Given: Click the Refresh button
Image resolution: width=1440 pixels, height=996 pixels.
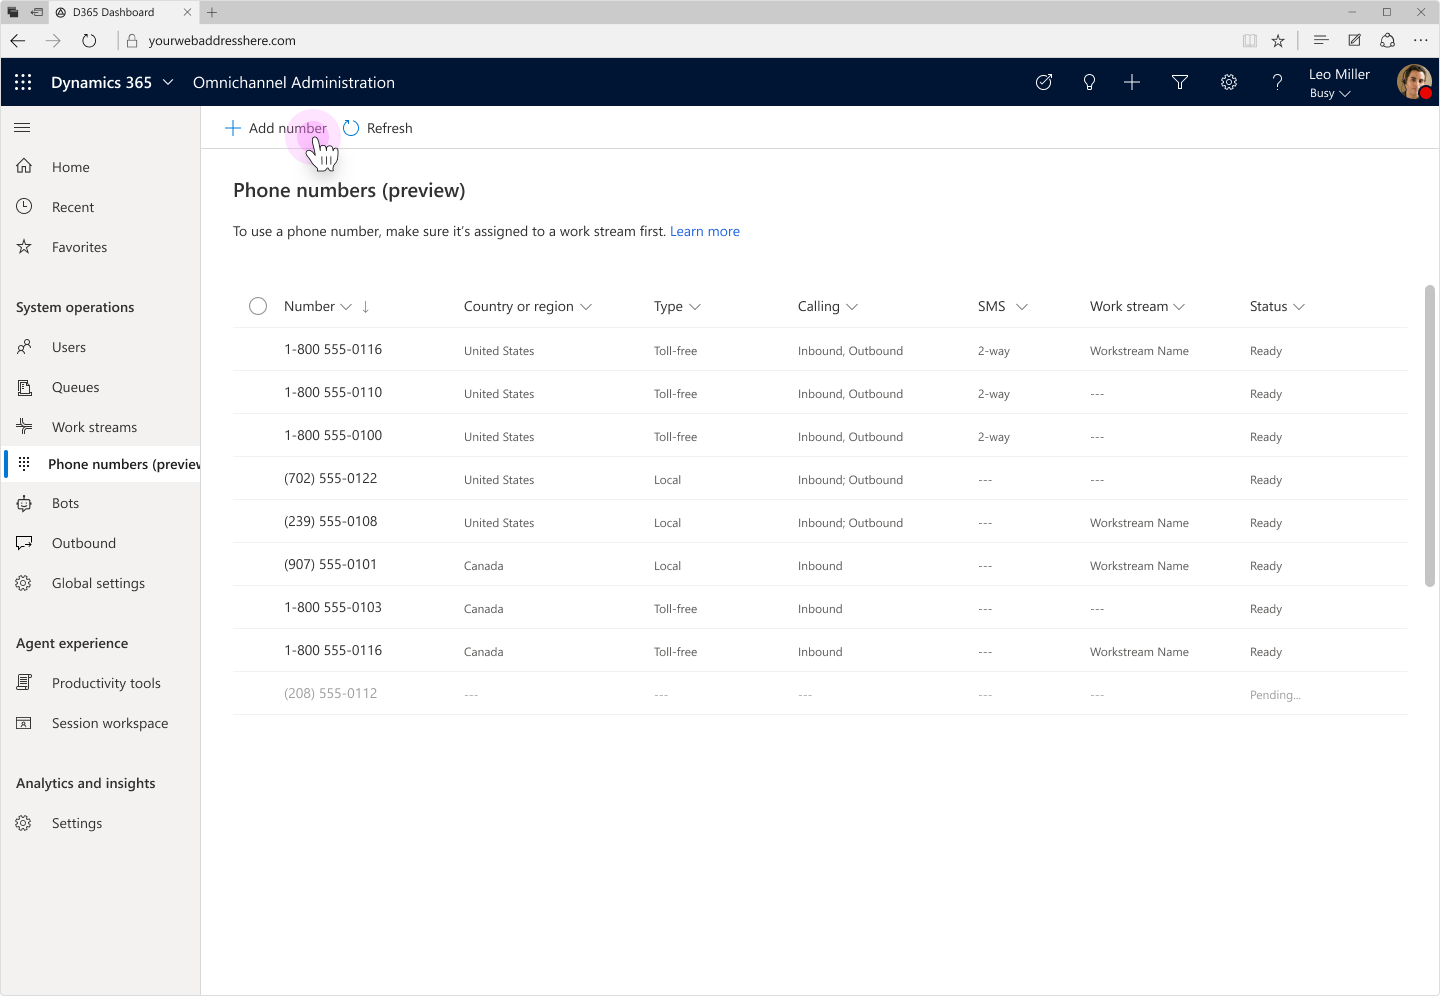Looking at the screenshot, I should (x=378, y=128).
